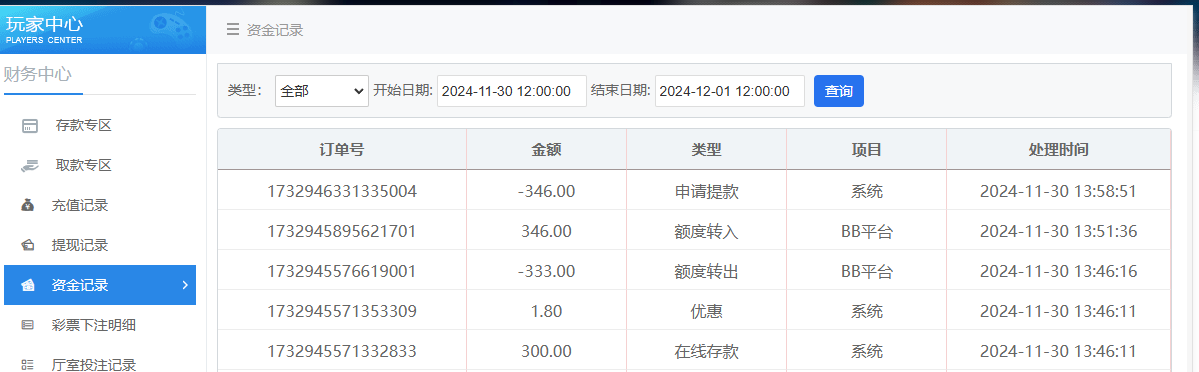Select order number 1732945571353309
Screen dimensions: 1199x372
pos(342,312)
